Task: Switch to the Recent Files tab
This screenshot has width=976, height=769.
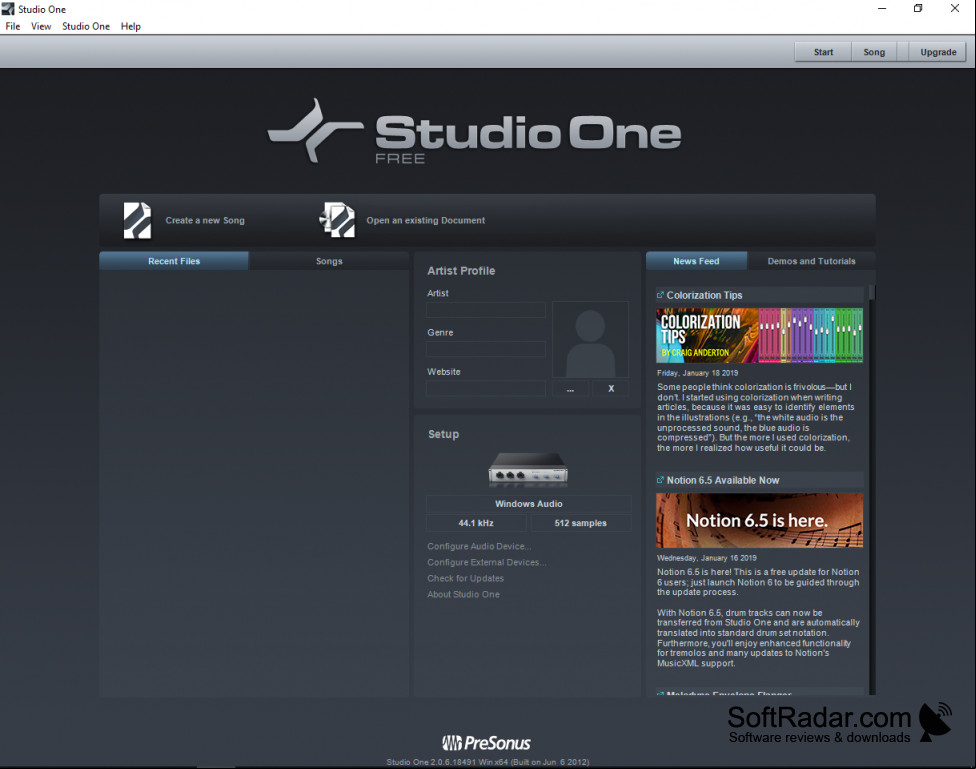Action: (174, 261)
